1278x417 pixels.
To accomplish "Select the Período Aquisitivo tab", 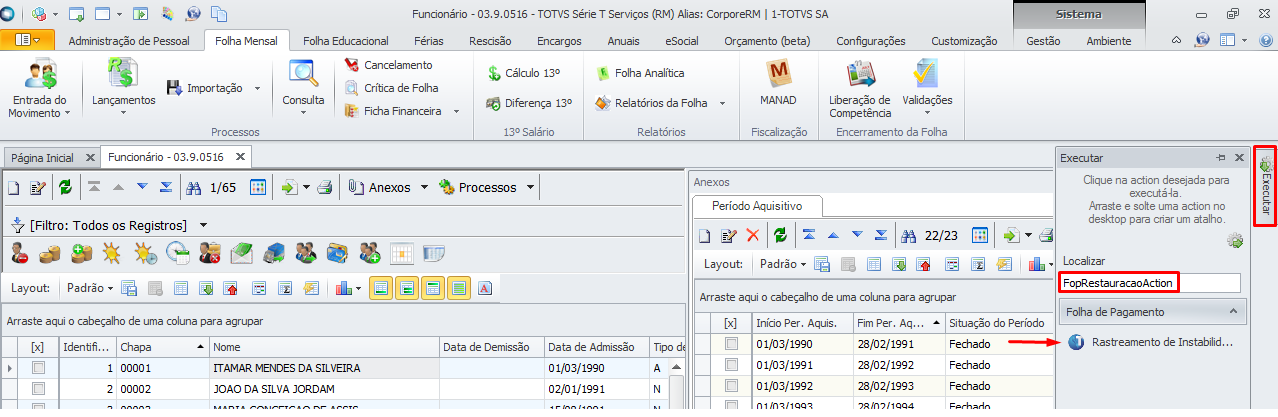I will pyautogui.click(x=757, y=206).
